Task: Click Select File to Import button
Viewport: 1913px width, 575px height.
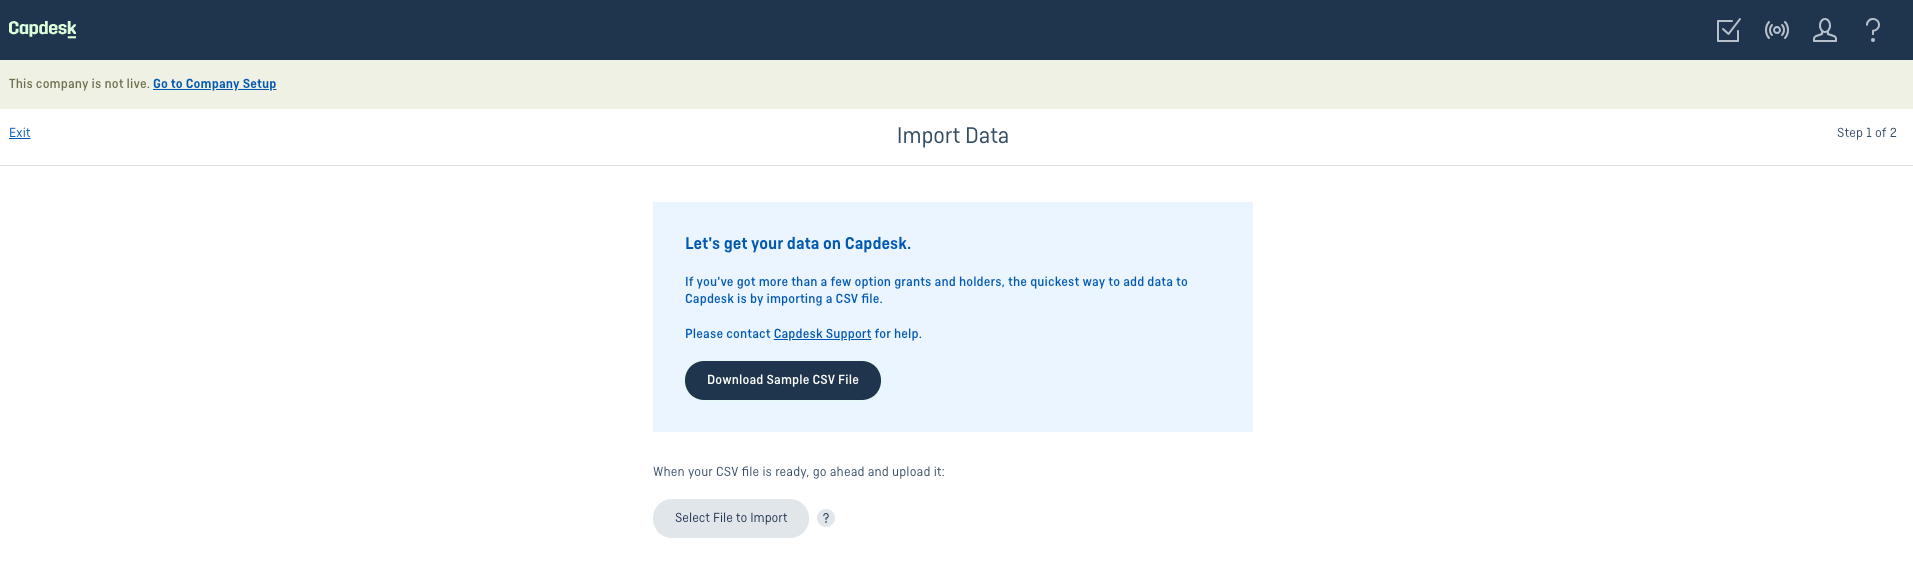Action: coord(731,518)
